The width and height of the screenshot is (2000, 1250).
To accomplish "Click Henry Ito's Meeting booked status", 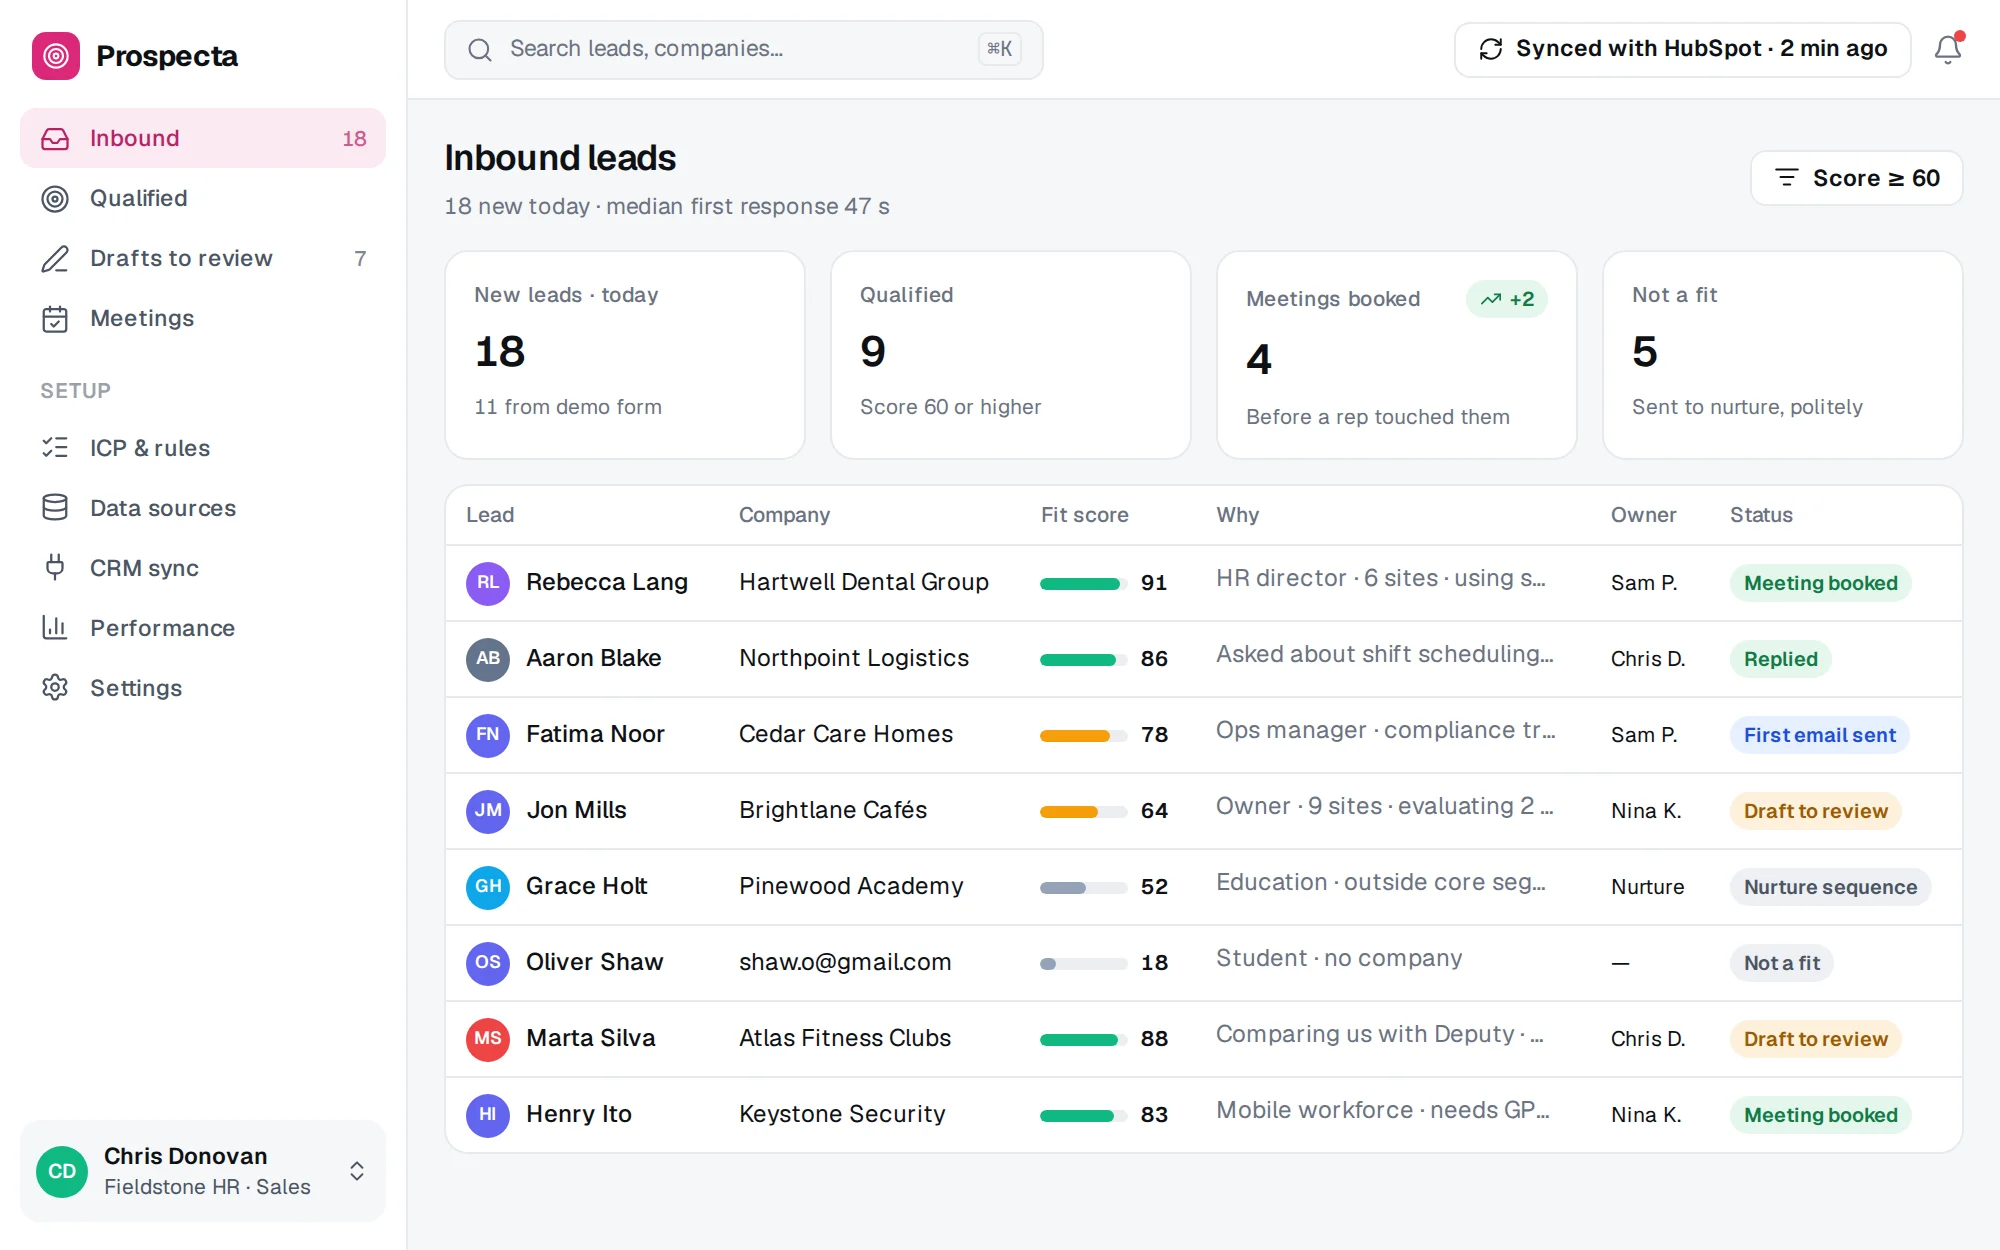I will [x=1820, y=1115].
